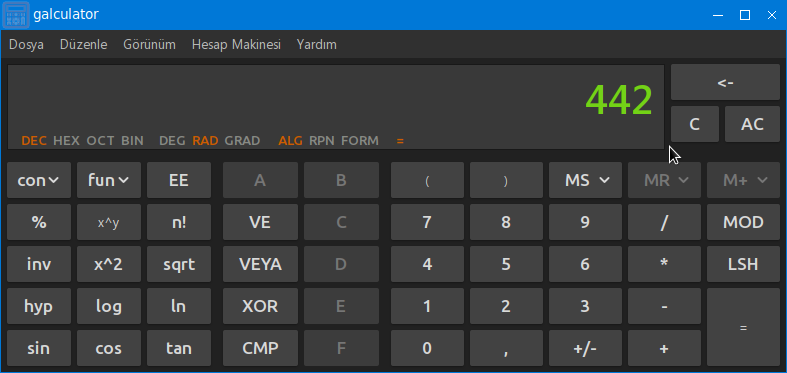Click digit 9 on keypad
This screenshot has height=373, width=787.
pyautogui.click(x=585, y=222)
